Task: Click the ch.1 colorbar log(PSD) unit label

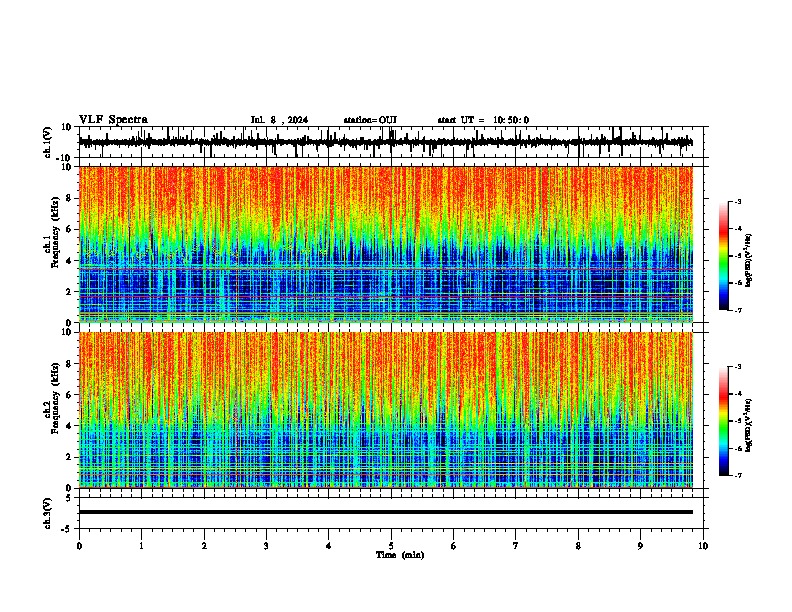Action: click(749, 261)
